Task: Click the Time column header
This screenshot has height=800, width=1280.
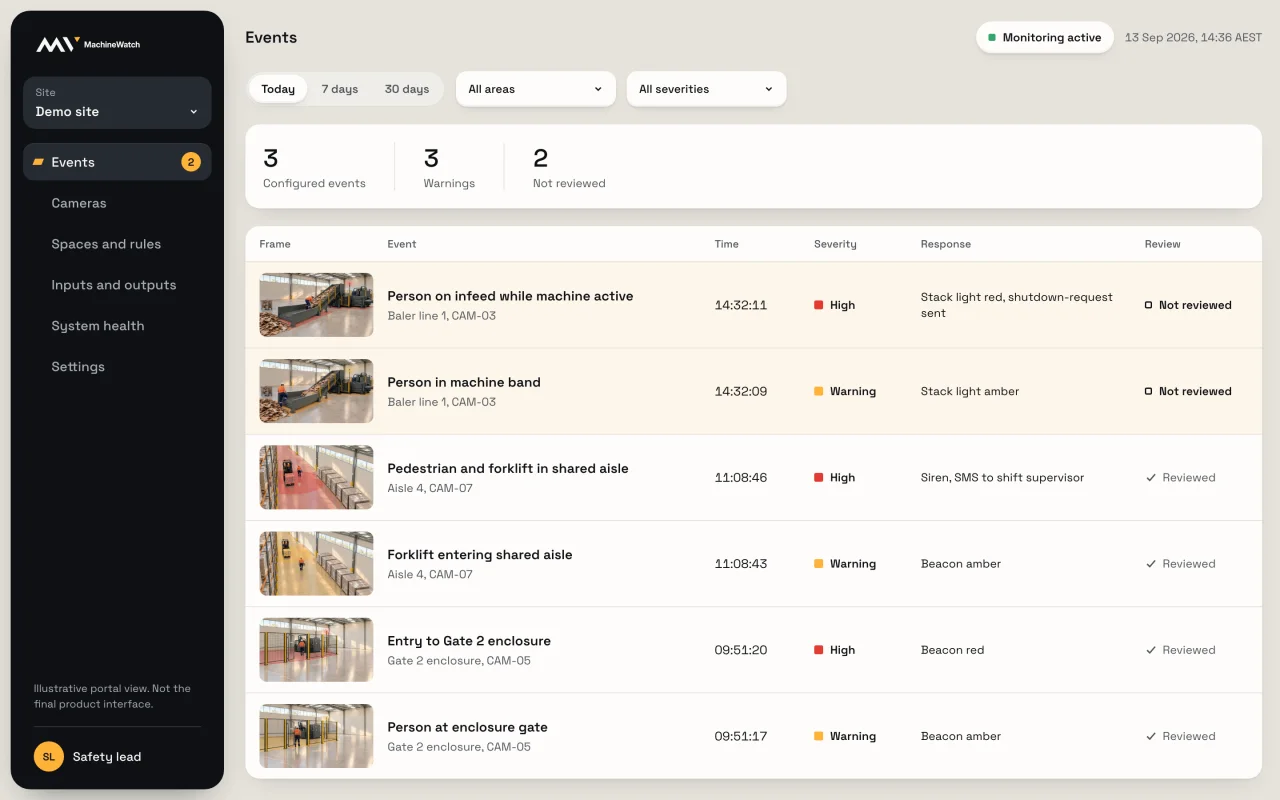Action: (727, 244)
